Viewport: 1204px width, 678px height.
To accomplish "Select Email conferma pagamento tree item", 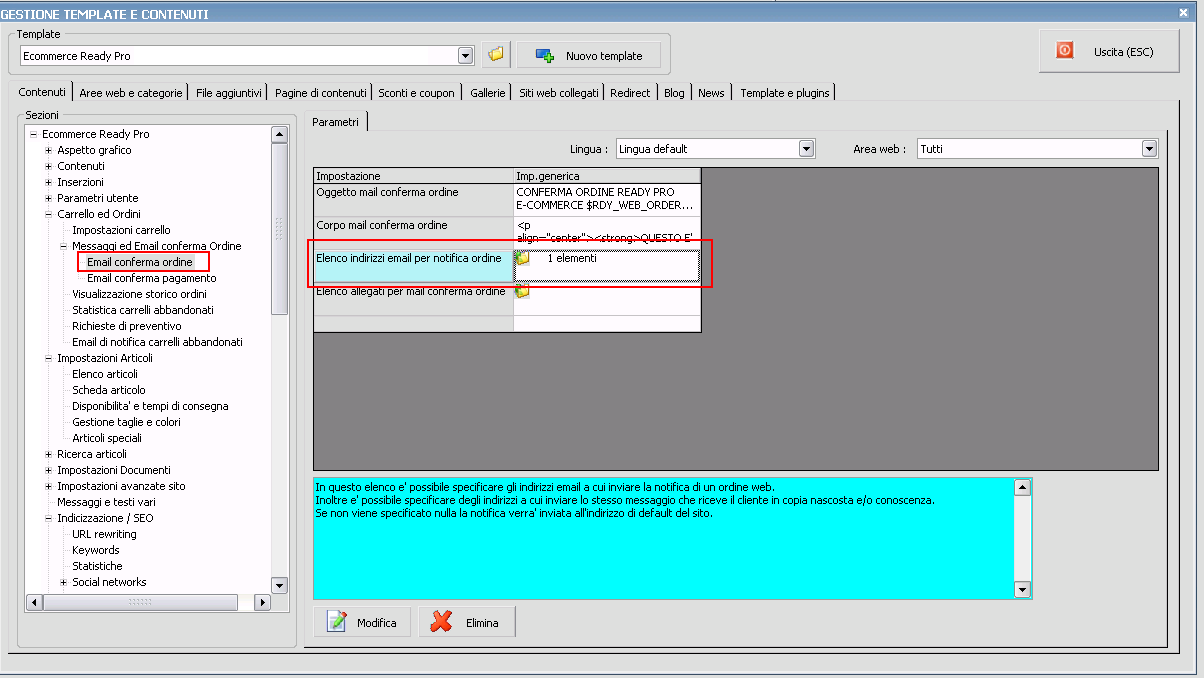I will [x=152, y=278].
